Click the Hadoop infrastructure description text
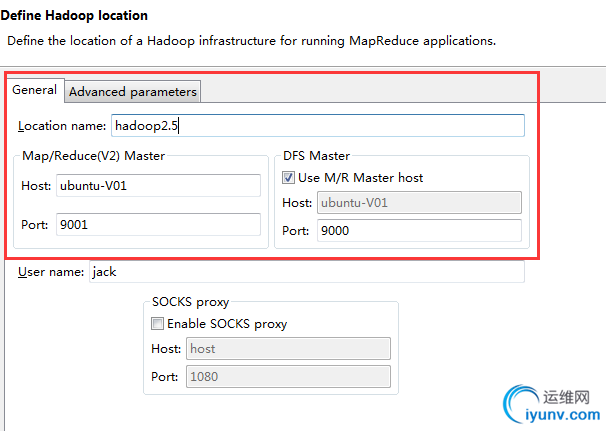The image size is (606, 431). [x=252, y=41]
